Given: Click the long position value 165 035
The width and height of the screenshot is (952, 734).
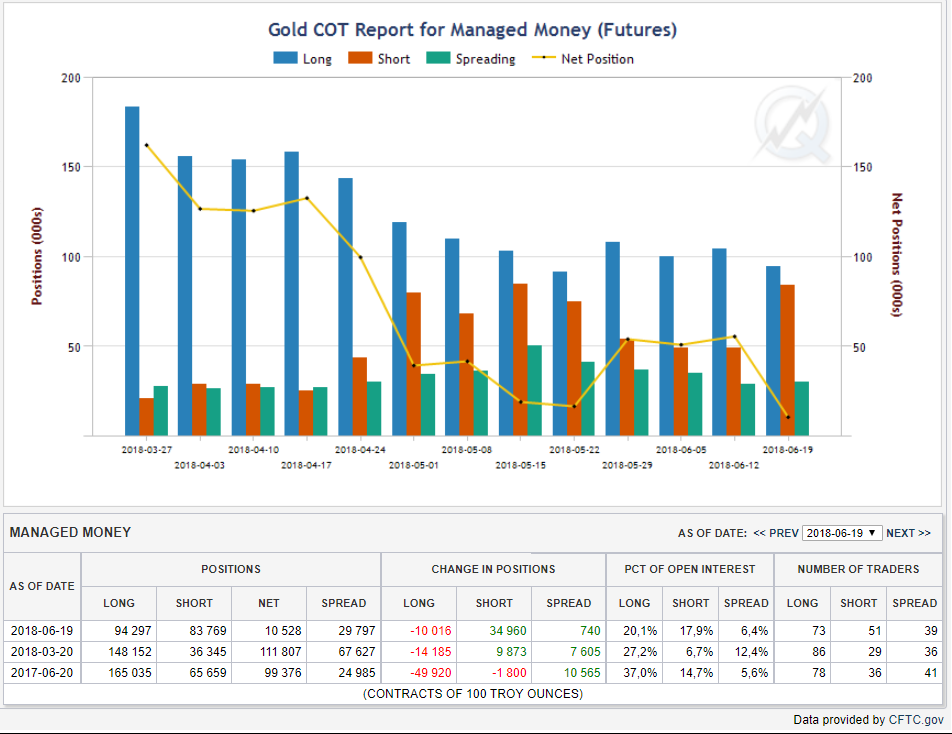Looking at the screenshot, I should click(x=129, y=673).
